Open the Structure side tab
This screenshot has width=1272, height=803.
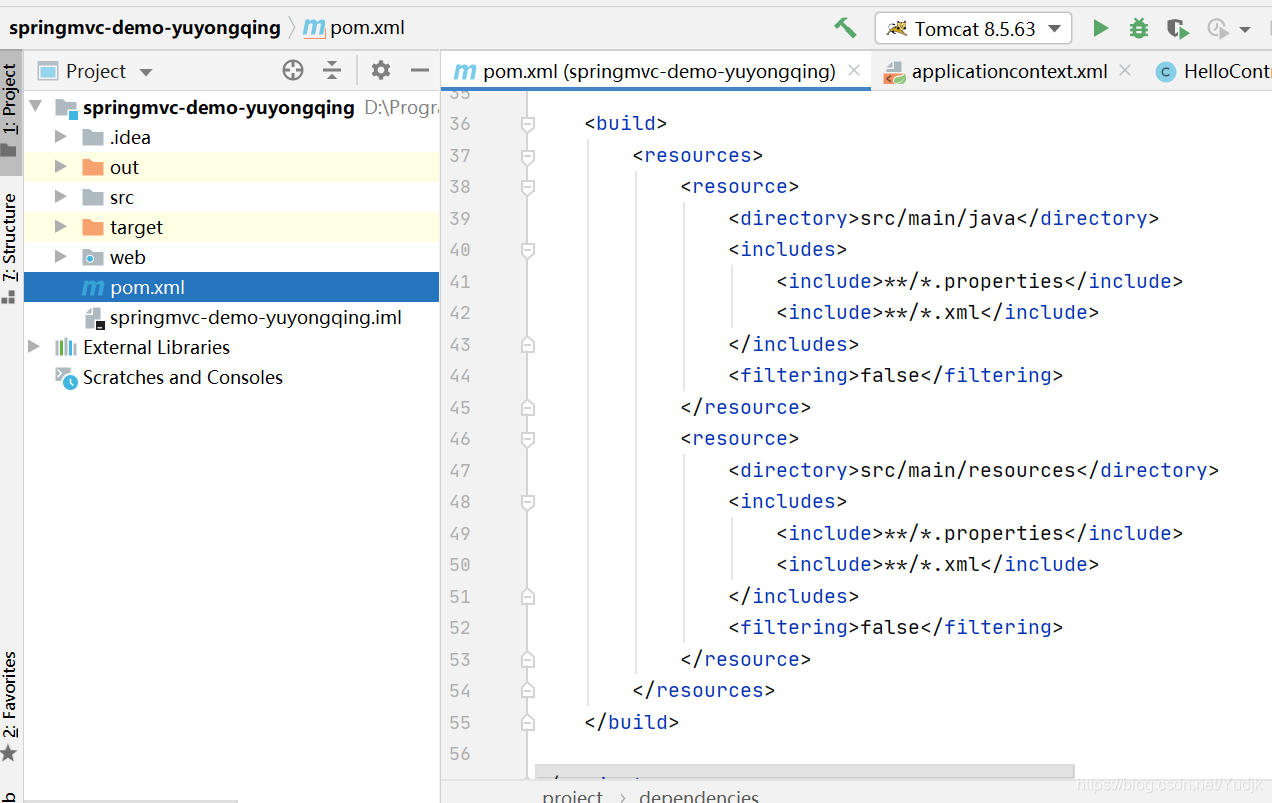tap(10, 238)
